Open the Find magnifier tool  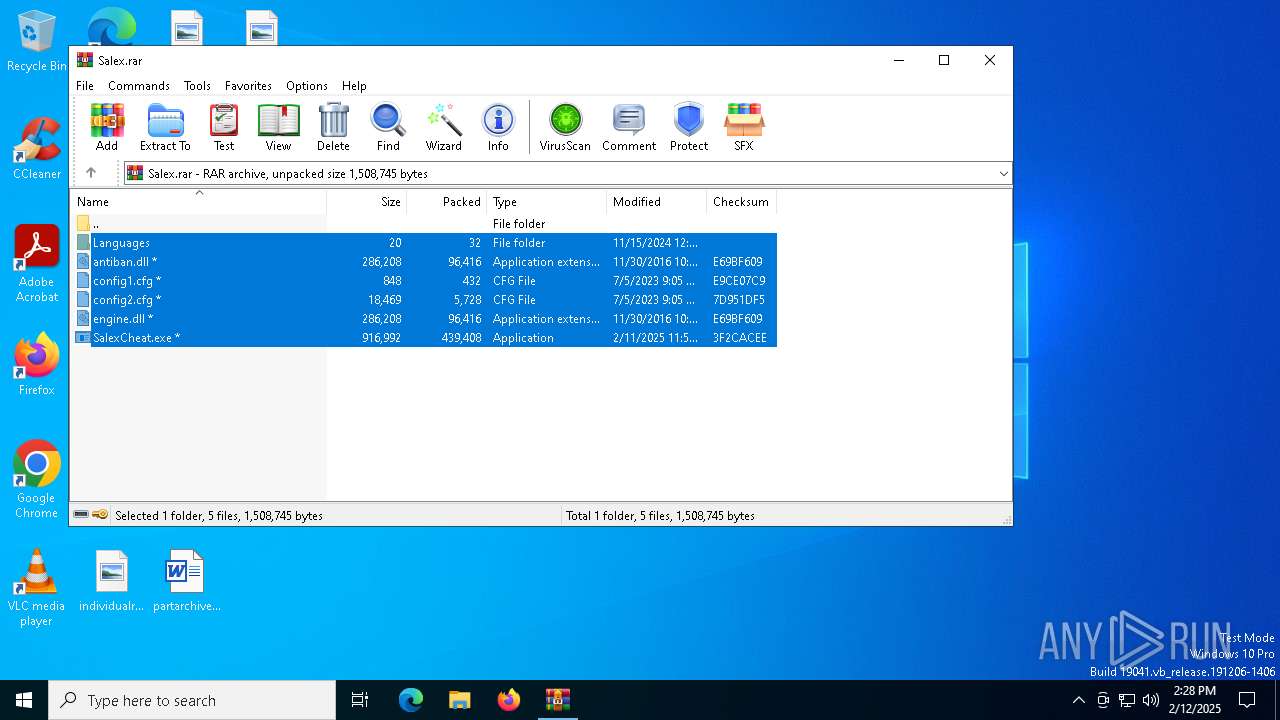(388, 127)
